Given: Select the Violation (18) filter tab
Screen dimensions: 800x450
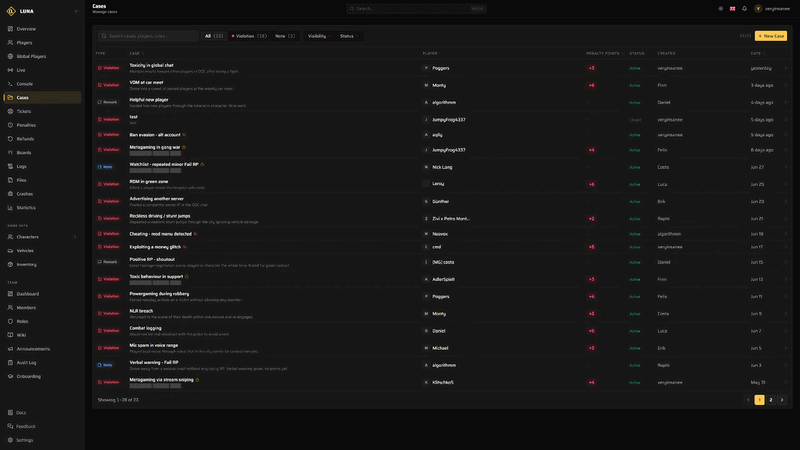Looking at the screenshot, I should [x=249, y=36].
